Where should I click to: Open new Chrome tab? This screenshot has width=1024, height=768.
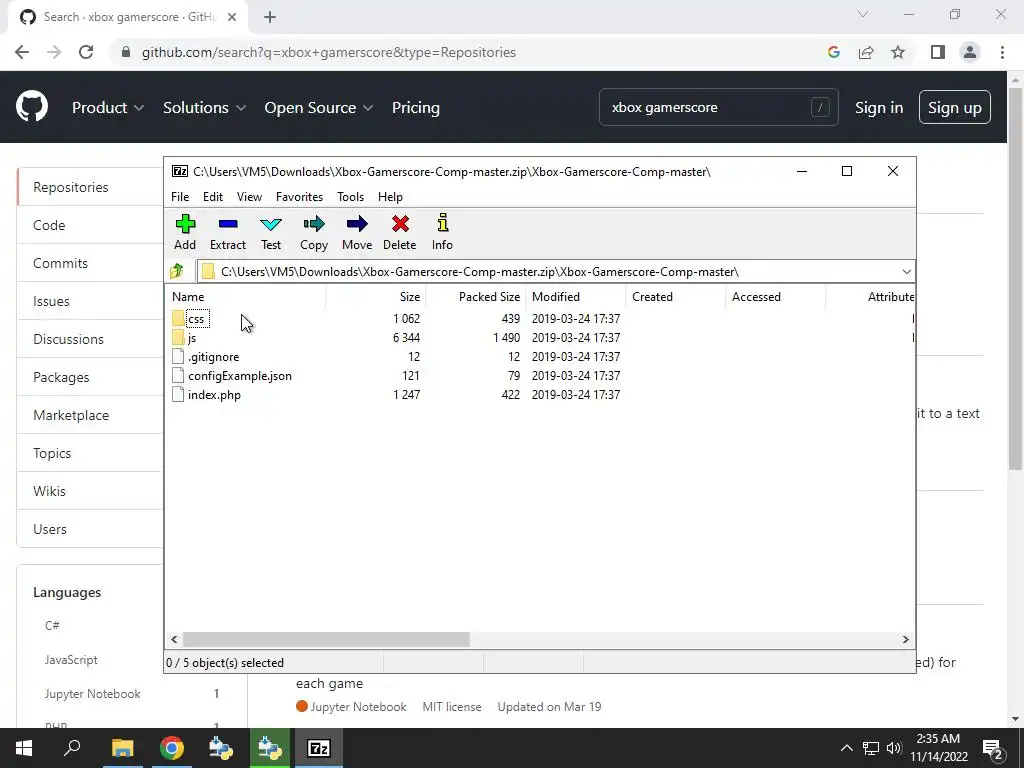(270, 17)
